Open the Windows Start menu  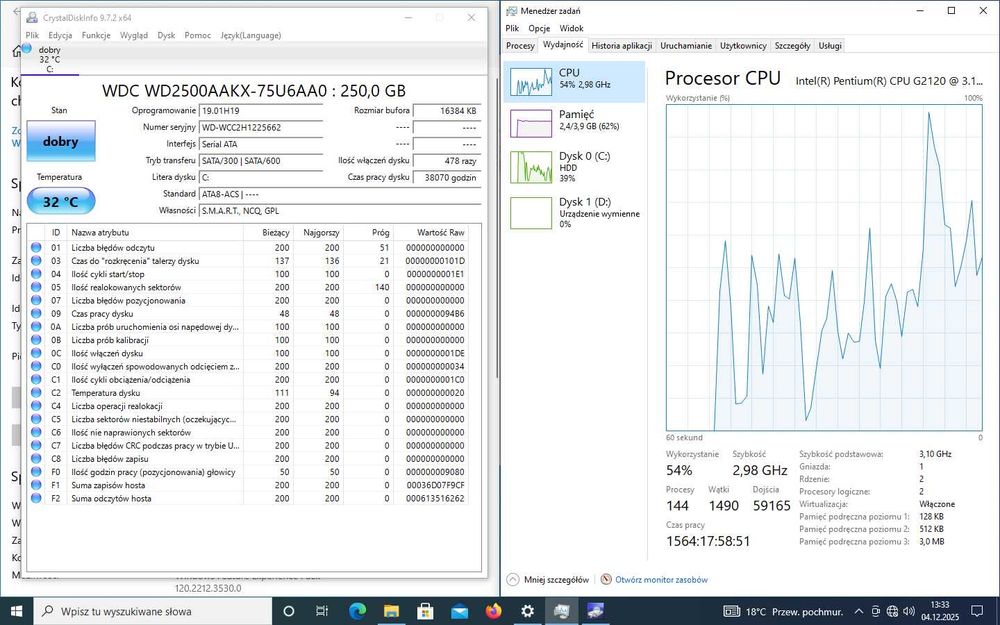pos(16,611)
